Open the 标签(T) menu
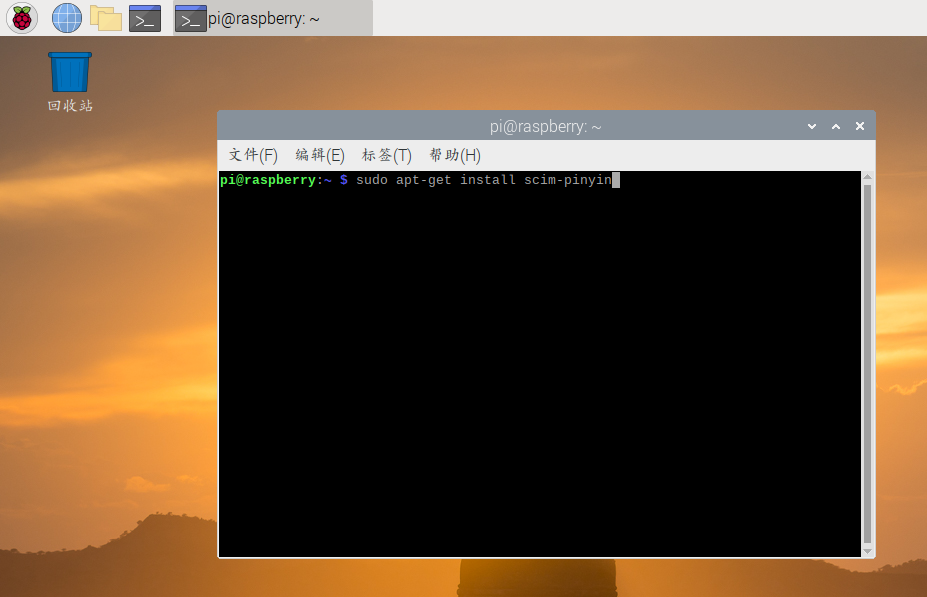927x597 pixels. coord(387,155)
